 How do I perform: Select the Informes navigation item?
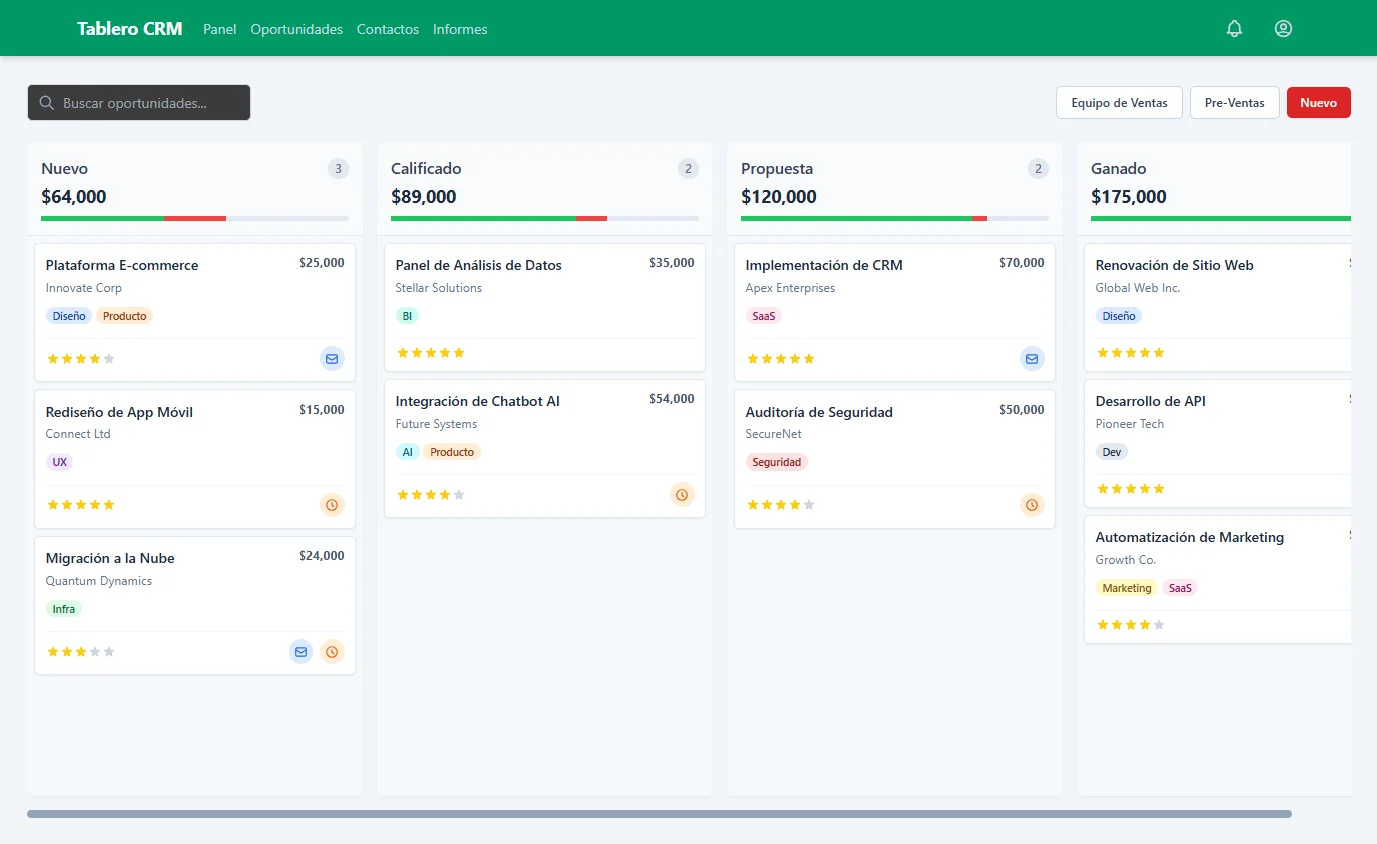click(x=459, y=29)
